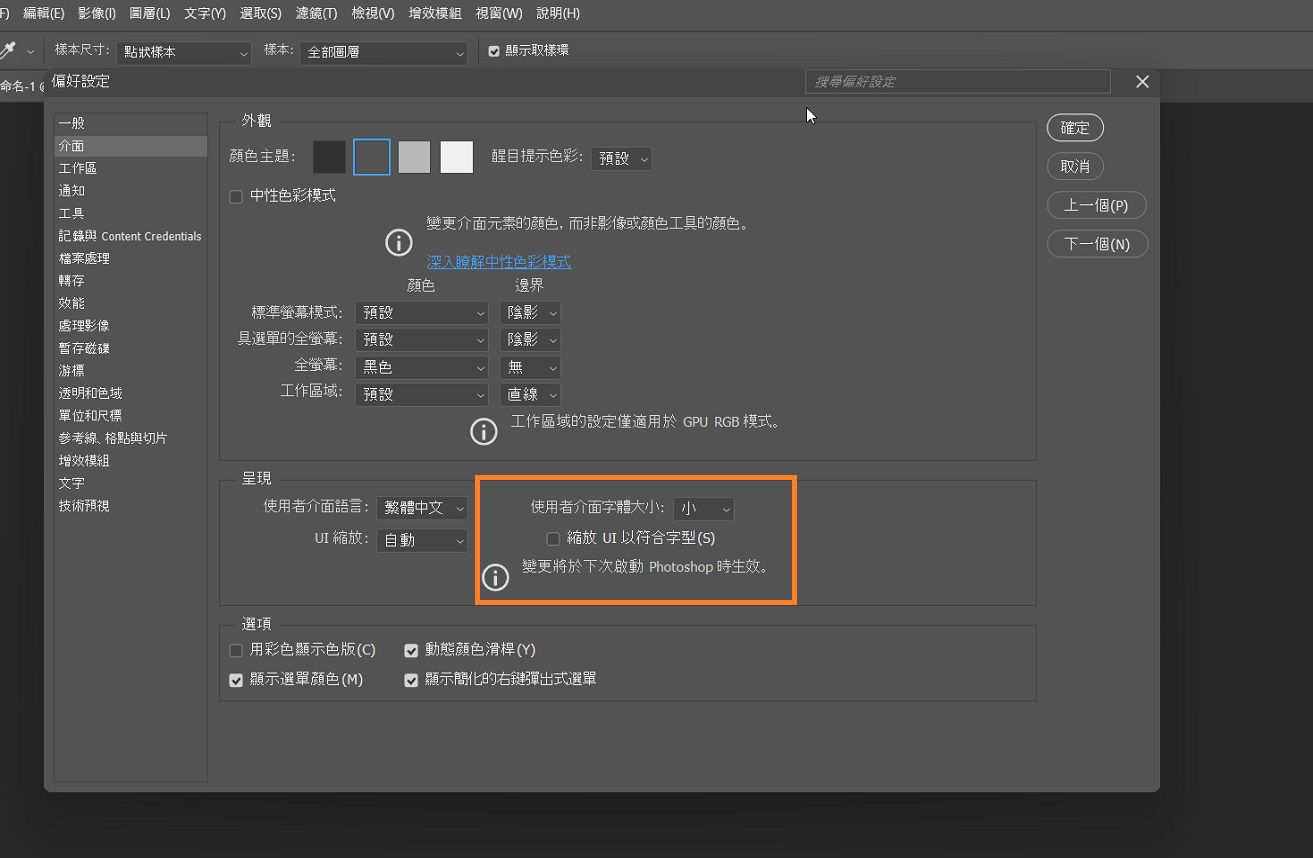Click the 搜尋偏好設定 search field
The width and height of the screenshot is (1313, 858).
(956, 81)
